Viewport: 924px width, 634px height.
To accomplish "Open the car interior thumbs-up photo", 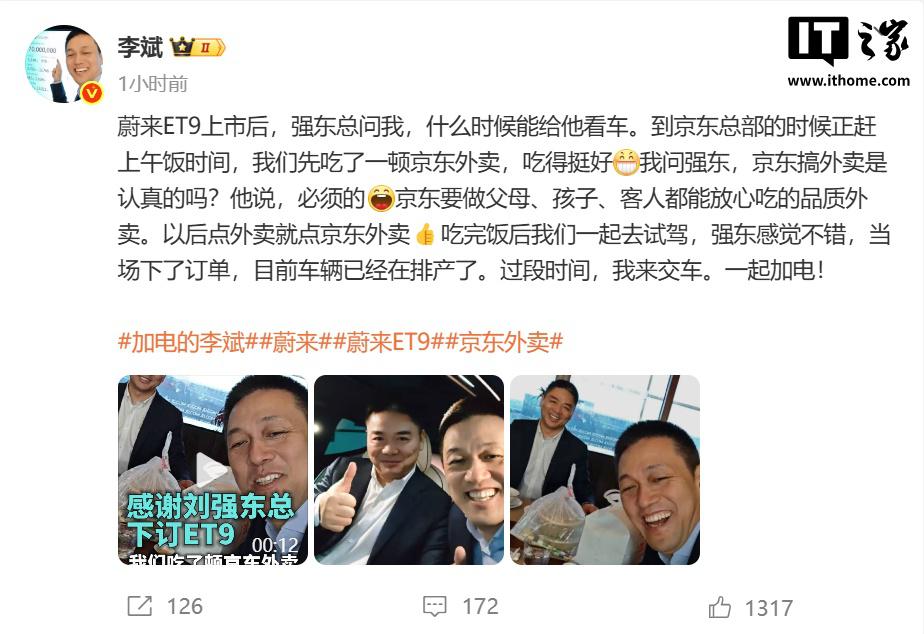I will [409, 470].
